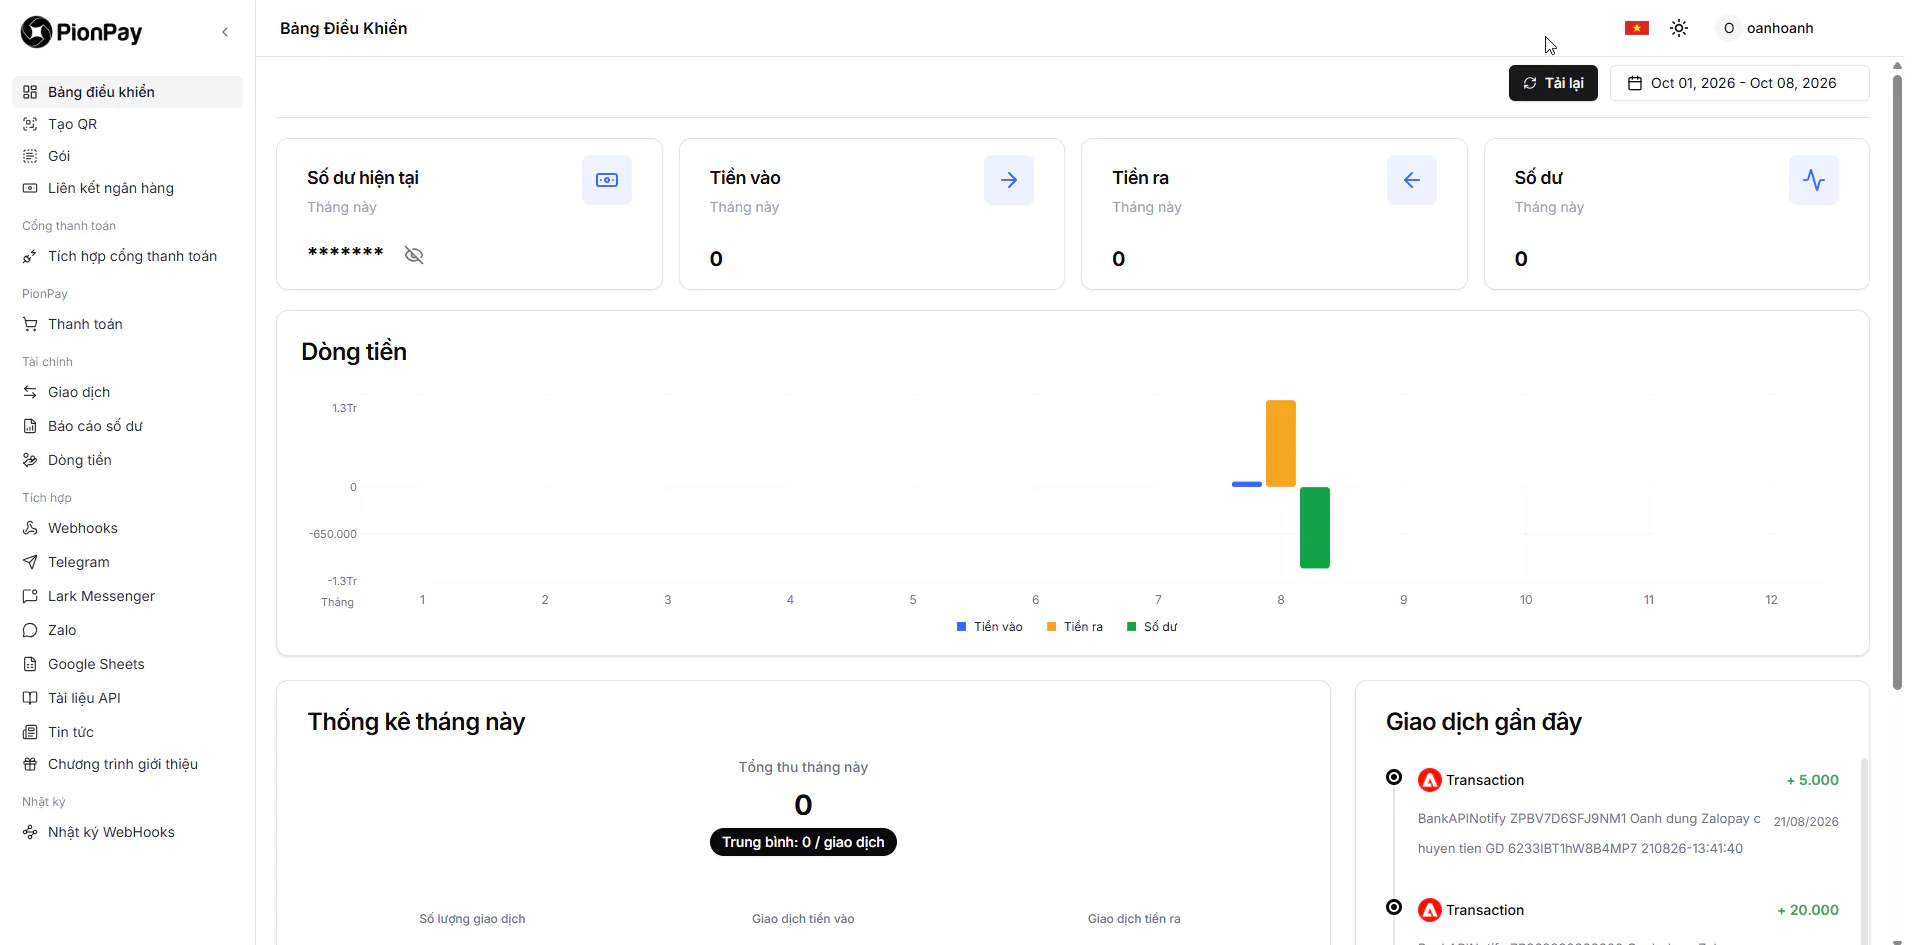Click the green Số dư bar for month 8
Image resolution: width=1920 pixels, height=945 pixels.
coord(1315,527)
